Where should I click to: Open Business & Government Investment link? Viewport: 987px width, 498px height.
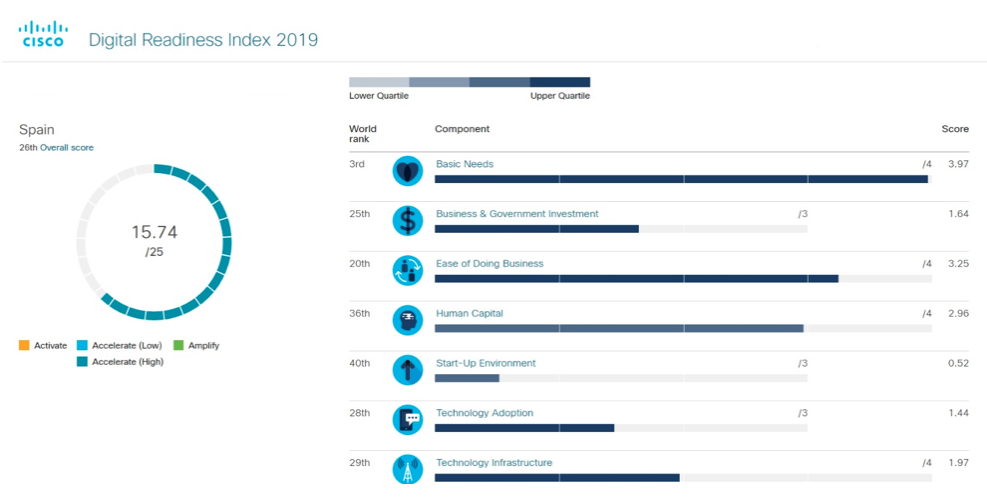point(517,213)
